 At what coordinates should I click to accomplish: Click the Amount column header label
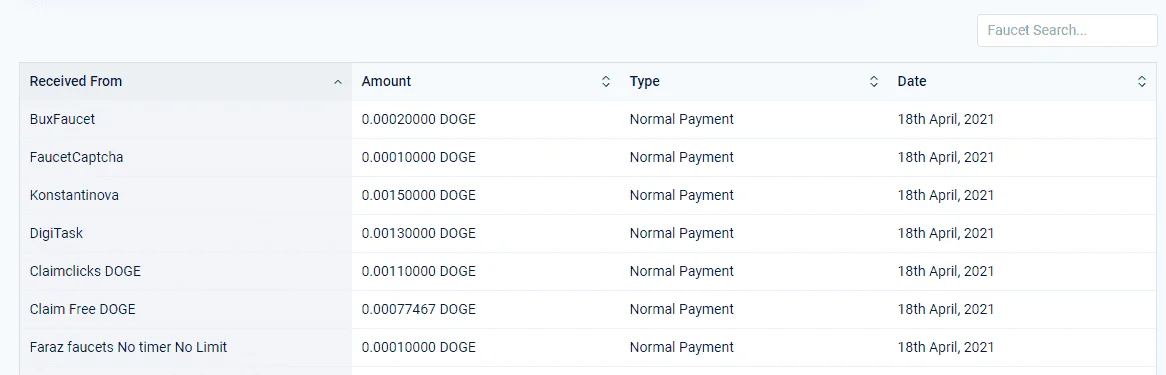[x=386, y=82]
